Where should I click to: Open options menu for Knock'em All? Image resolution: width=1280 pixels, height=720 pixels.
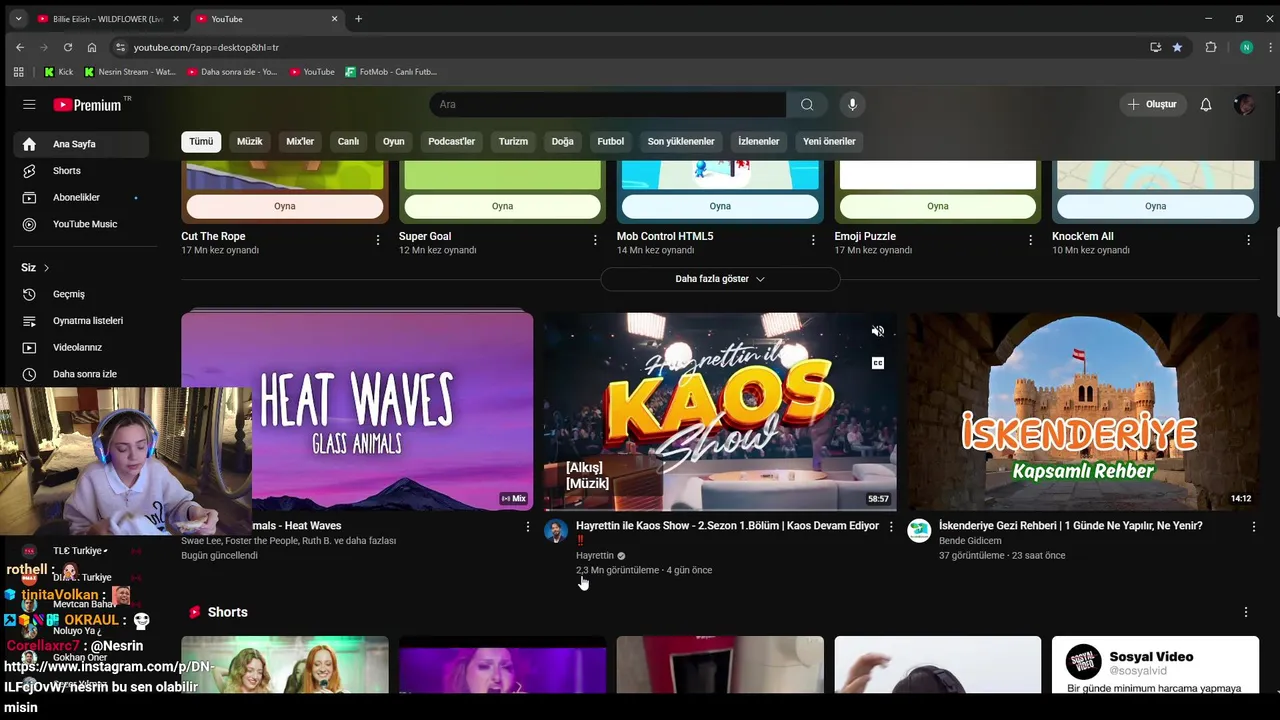pos(1248,240)
